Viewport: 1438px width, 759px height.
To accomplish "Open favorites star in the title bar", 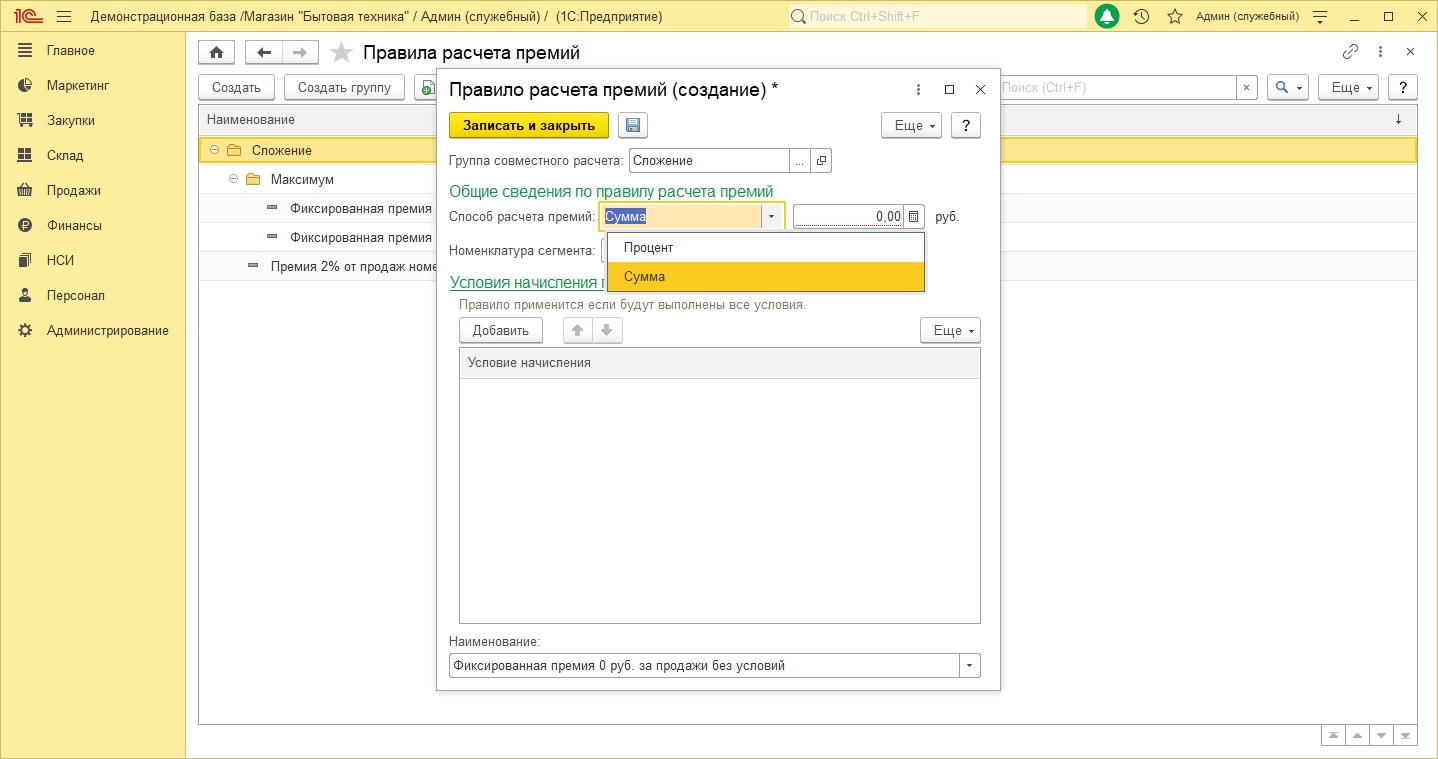I will pyautogui.click(x=1175, y=17).
